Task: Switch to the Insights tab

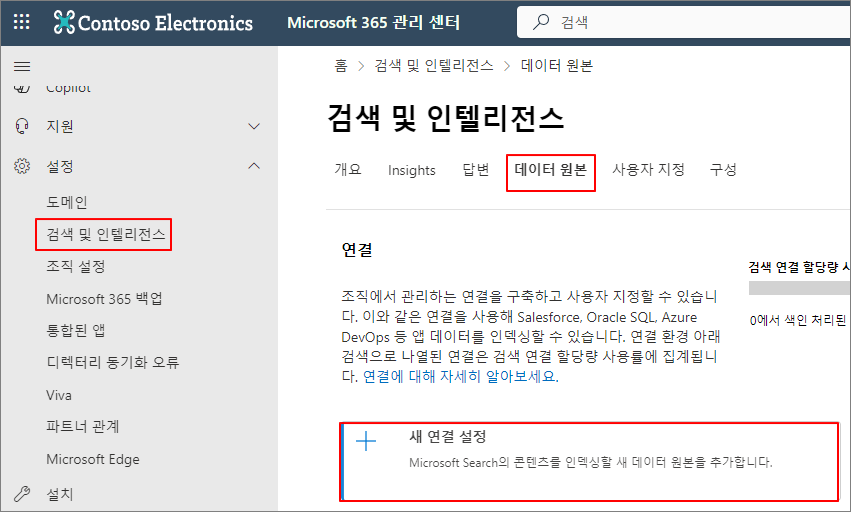Action: tap(411, 170)
